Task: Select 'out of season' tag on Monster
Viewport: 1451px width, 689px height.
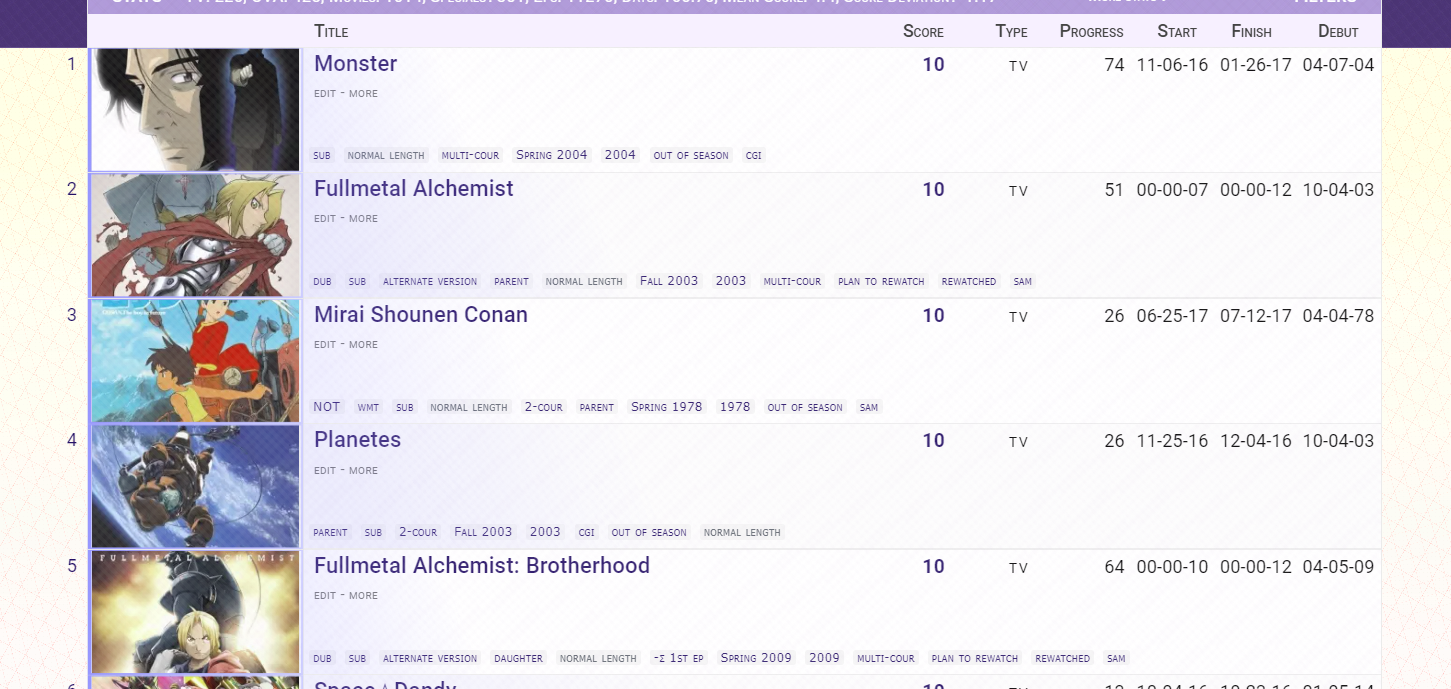Action: point(691,155)
